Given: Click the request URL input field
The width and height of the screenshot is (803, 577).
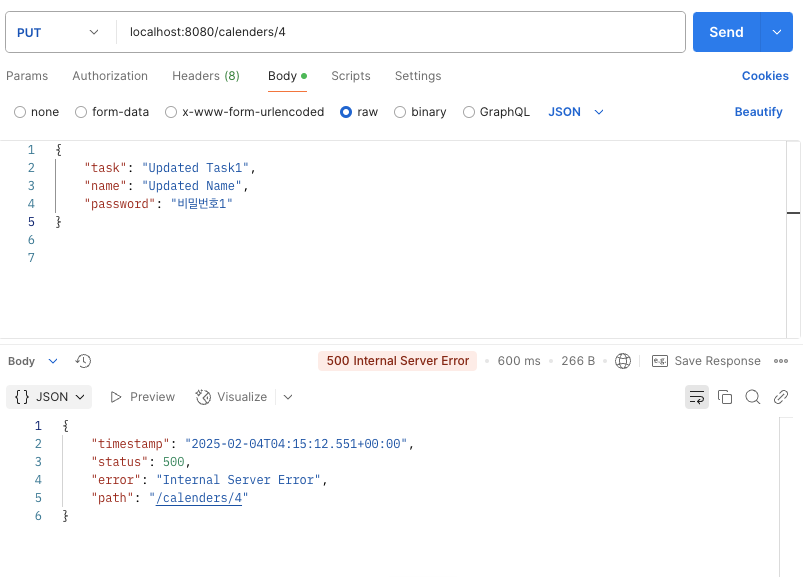Looking at the screenshot, I should point(401,32).
